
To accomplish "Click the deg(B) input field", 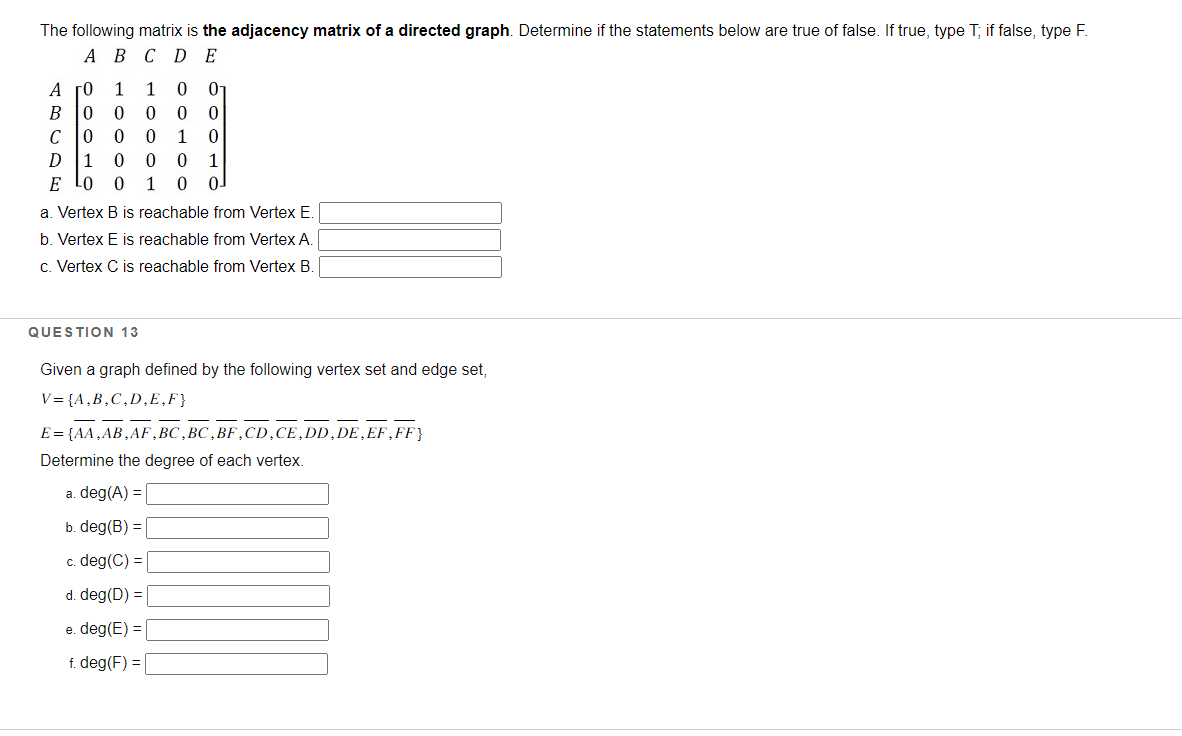I will pos(236,527).
